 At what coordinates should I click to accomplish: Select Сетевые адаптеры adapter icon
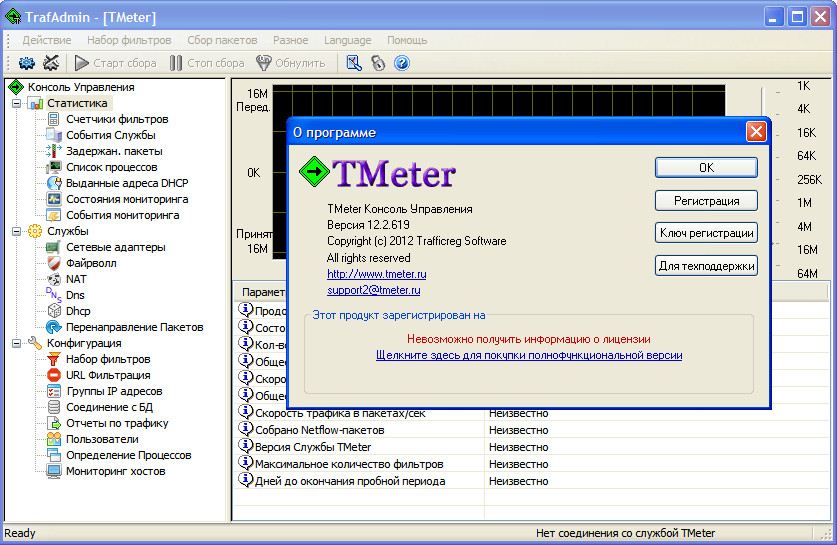click(54, 247)
